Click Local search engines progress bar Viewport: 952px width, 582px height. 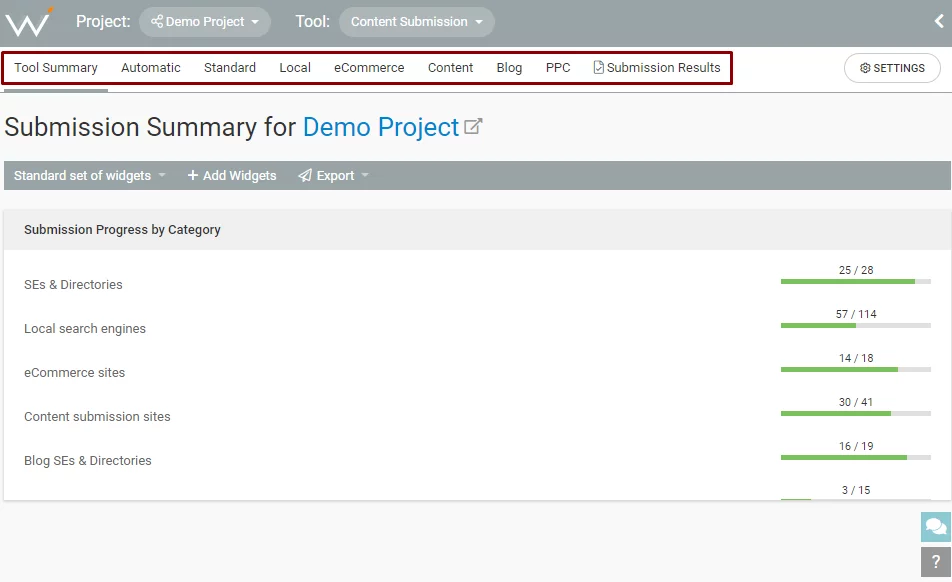(855, 326)
